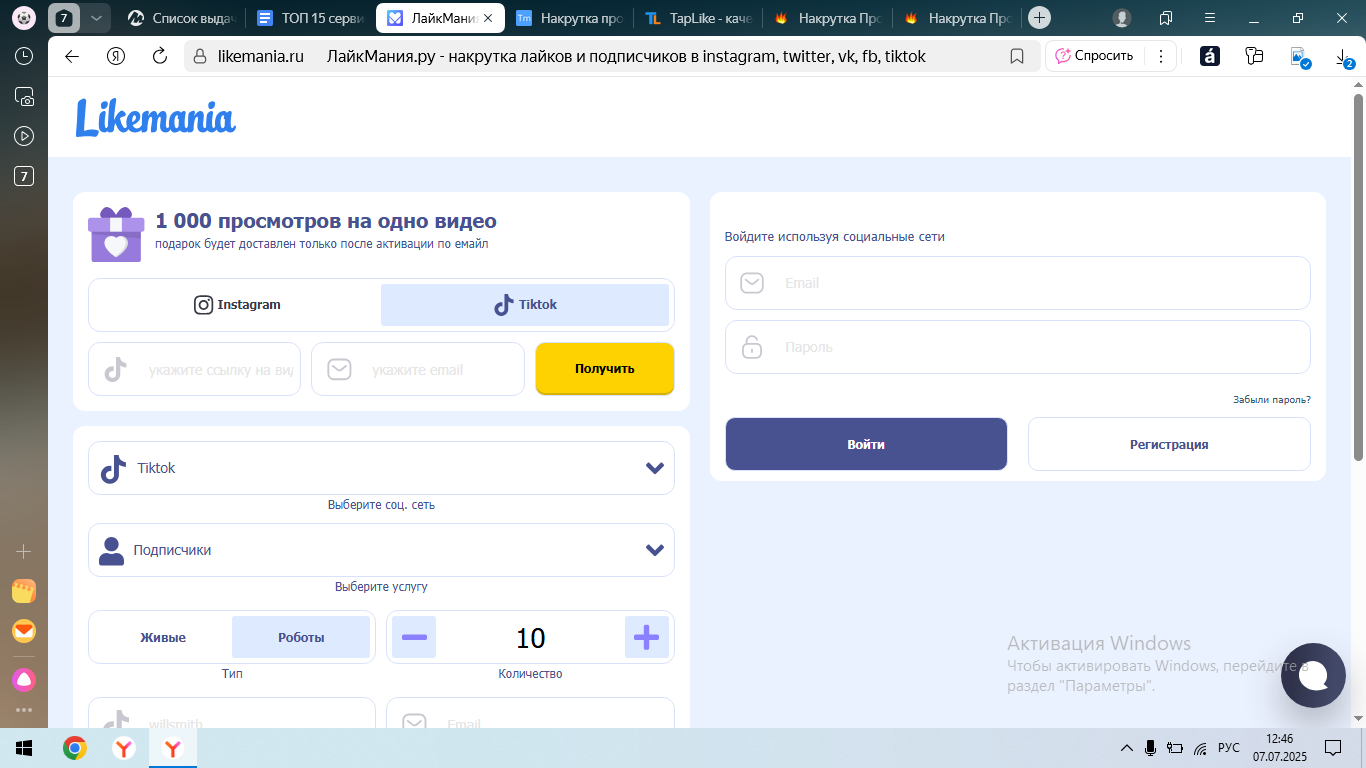This screenshot has height=768, width=1366.
Task: Click the Войти login button
Action: pos(866,444)
